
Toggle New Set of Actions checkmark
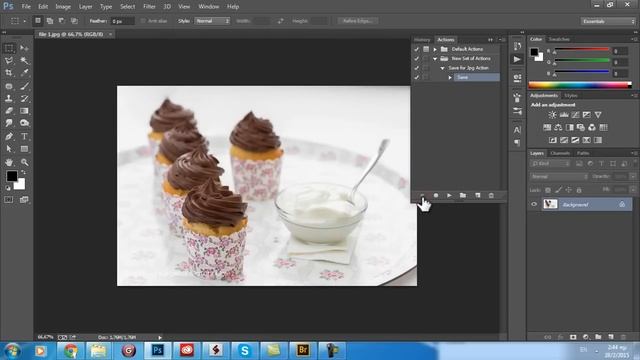[x=416, y=58]
